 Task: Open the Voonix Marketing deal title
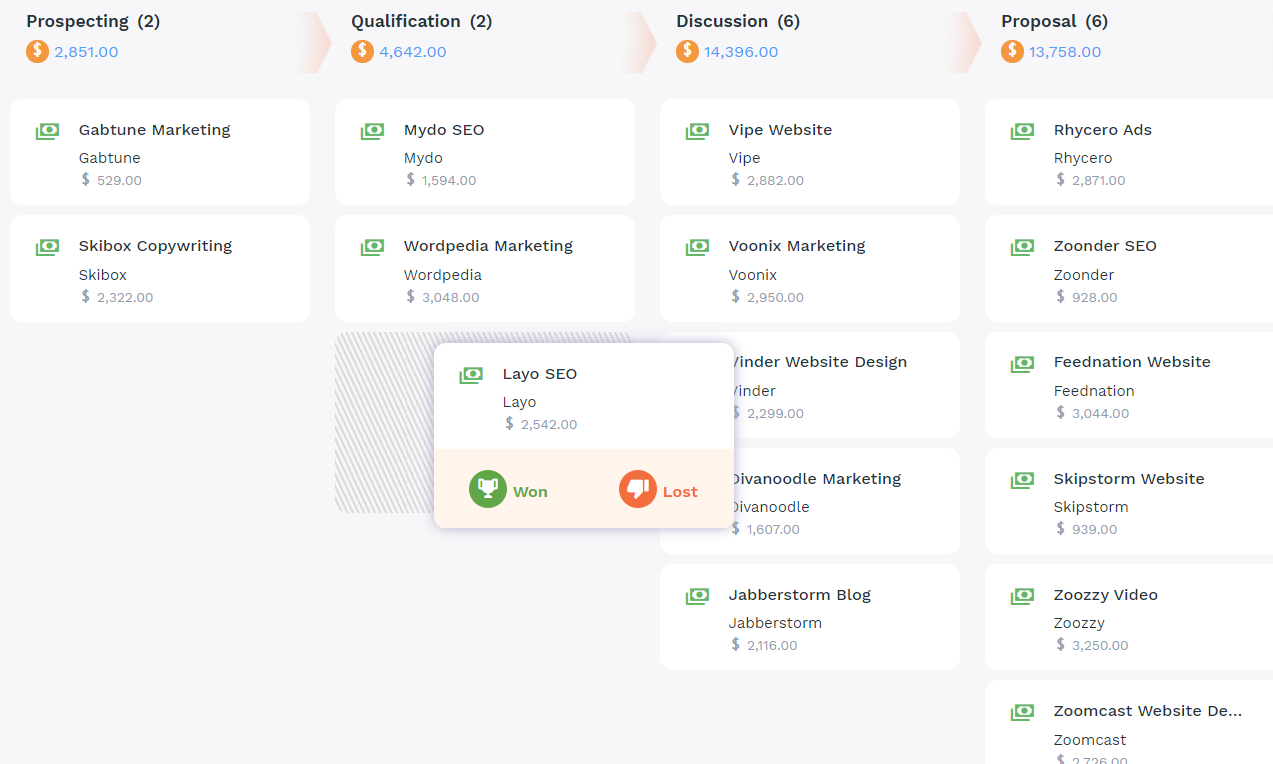point(797,246)
